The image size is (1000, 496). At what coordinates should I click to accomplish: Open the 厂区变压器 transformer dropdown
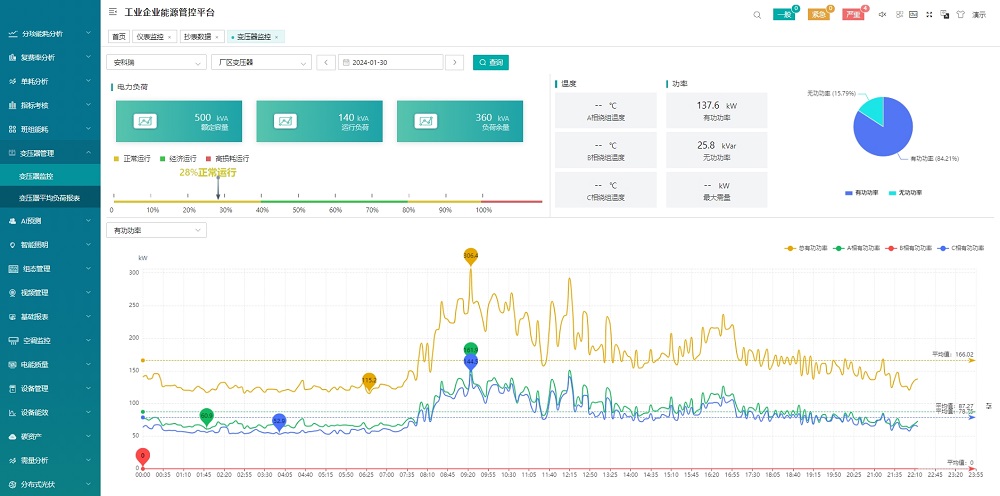pyautogui.click(x=261, y=62)
